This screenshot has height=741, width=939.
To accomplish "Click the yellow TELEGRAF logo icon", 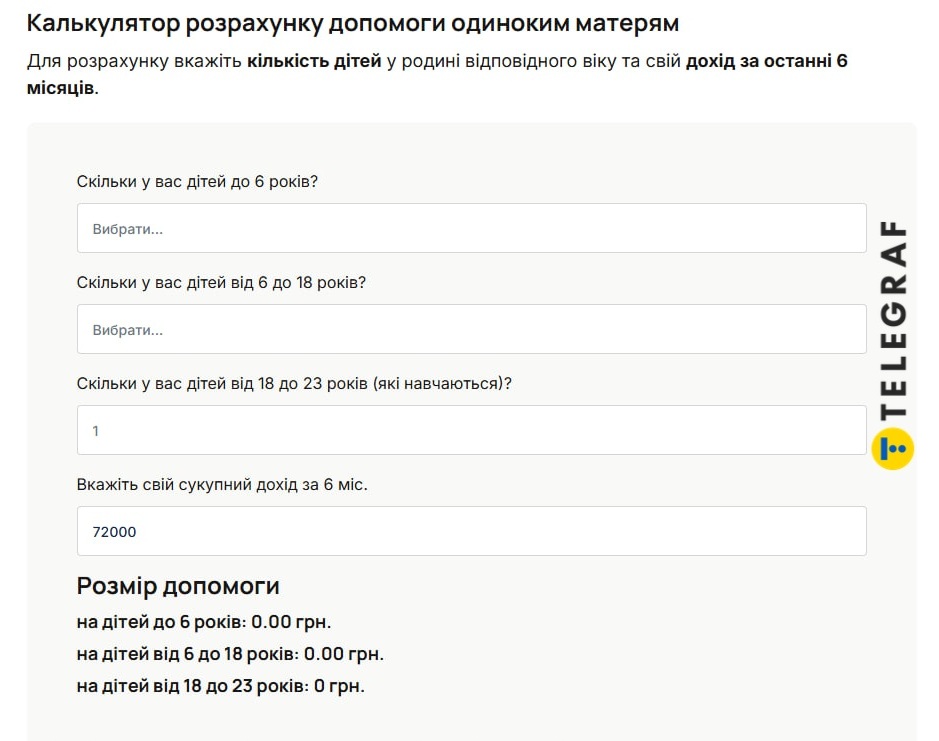I will click(x=892, y=449).
